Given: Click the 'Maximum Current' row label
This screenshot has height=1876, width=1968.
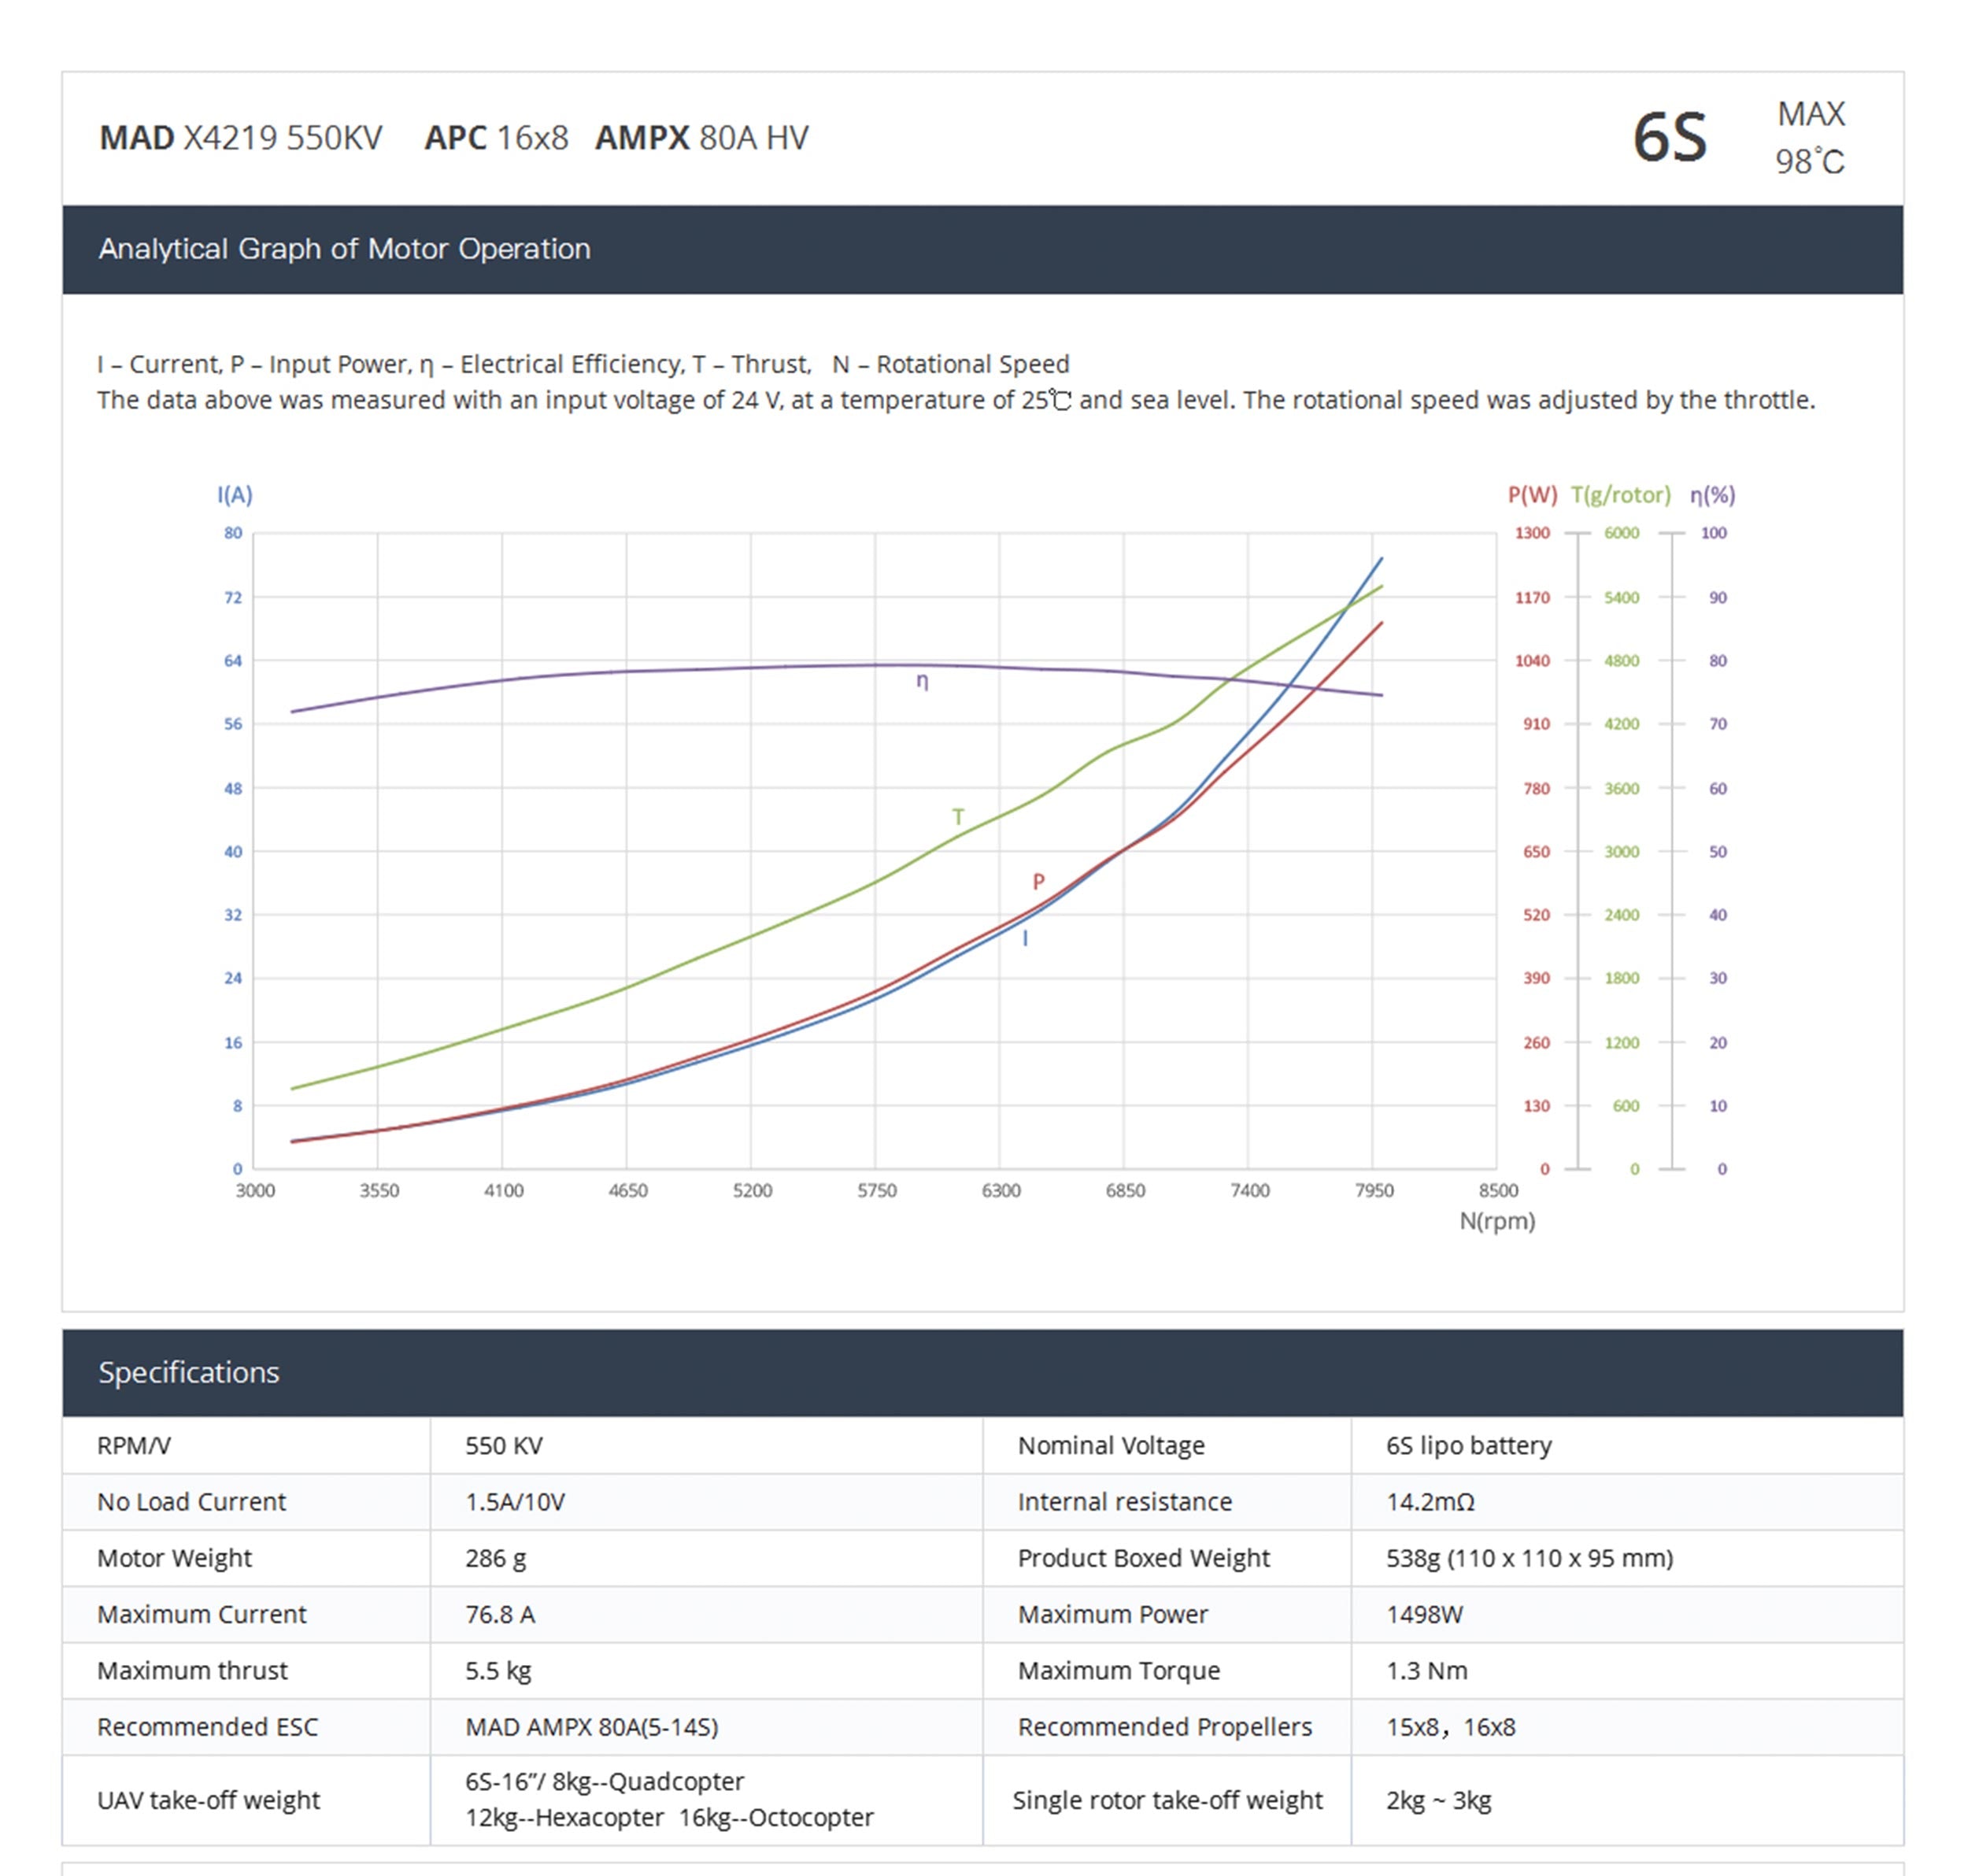Looking at the screenshot, I should coord(201,1614).
